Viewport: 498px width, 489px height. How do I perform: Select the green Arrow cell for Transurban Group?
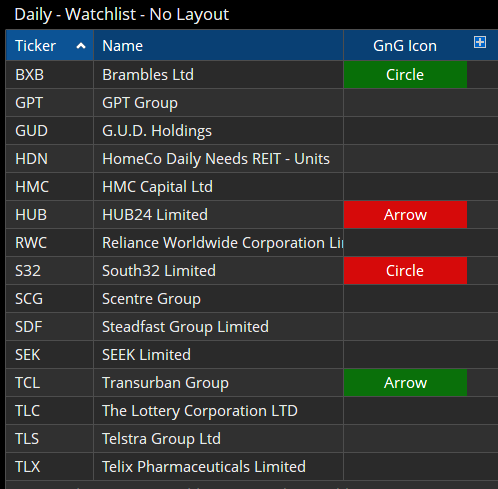point(405,383)
